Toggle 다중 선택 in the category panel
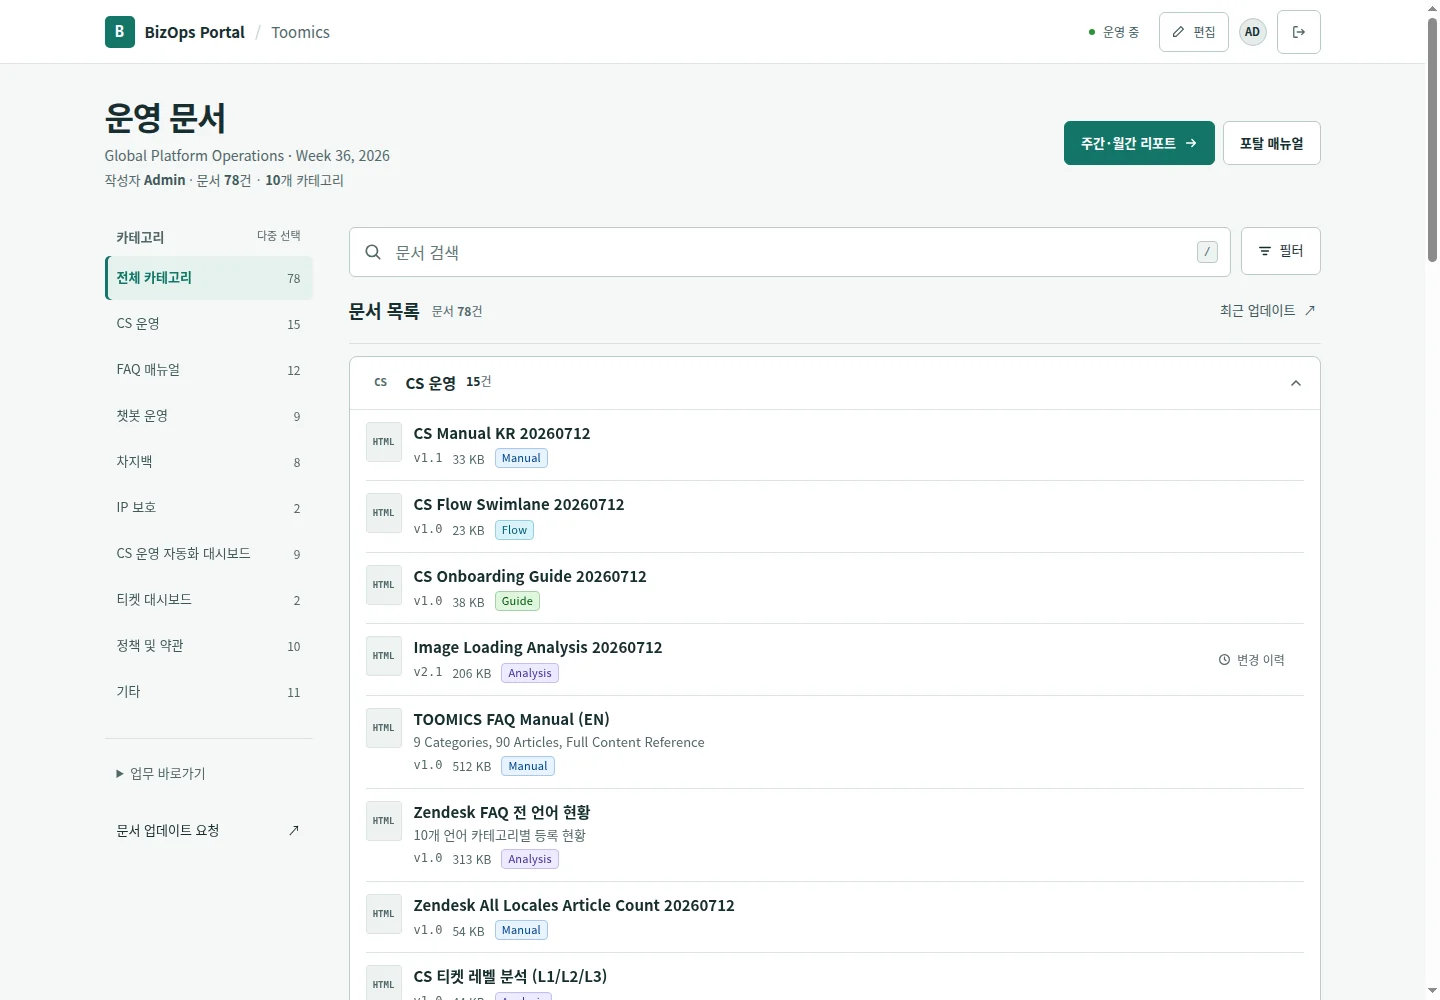 click(x=278, y=236)
